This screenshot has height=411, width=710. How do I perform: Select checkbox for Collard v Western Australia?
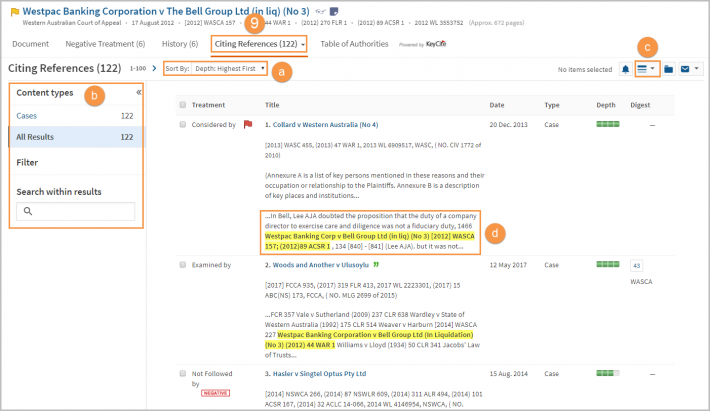182,124
